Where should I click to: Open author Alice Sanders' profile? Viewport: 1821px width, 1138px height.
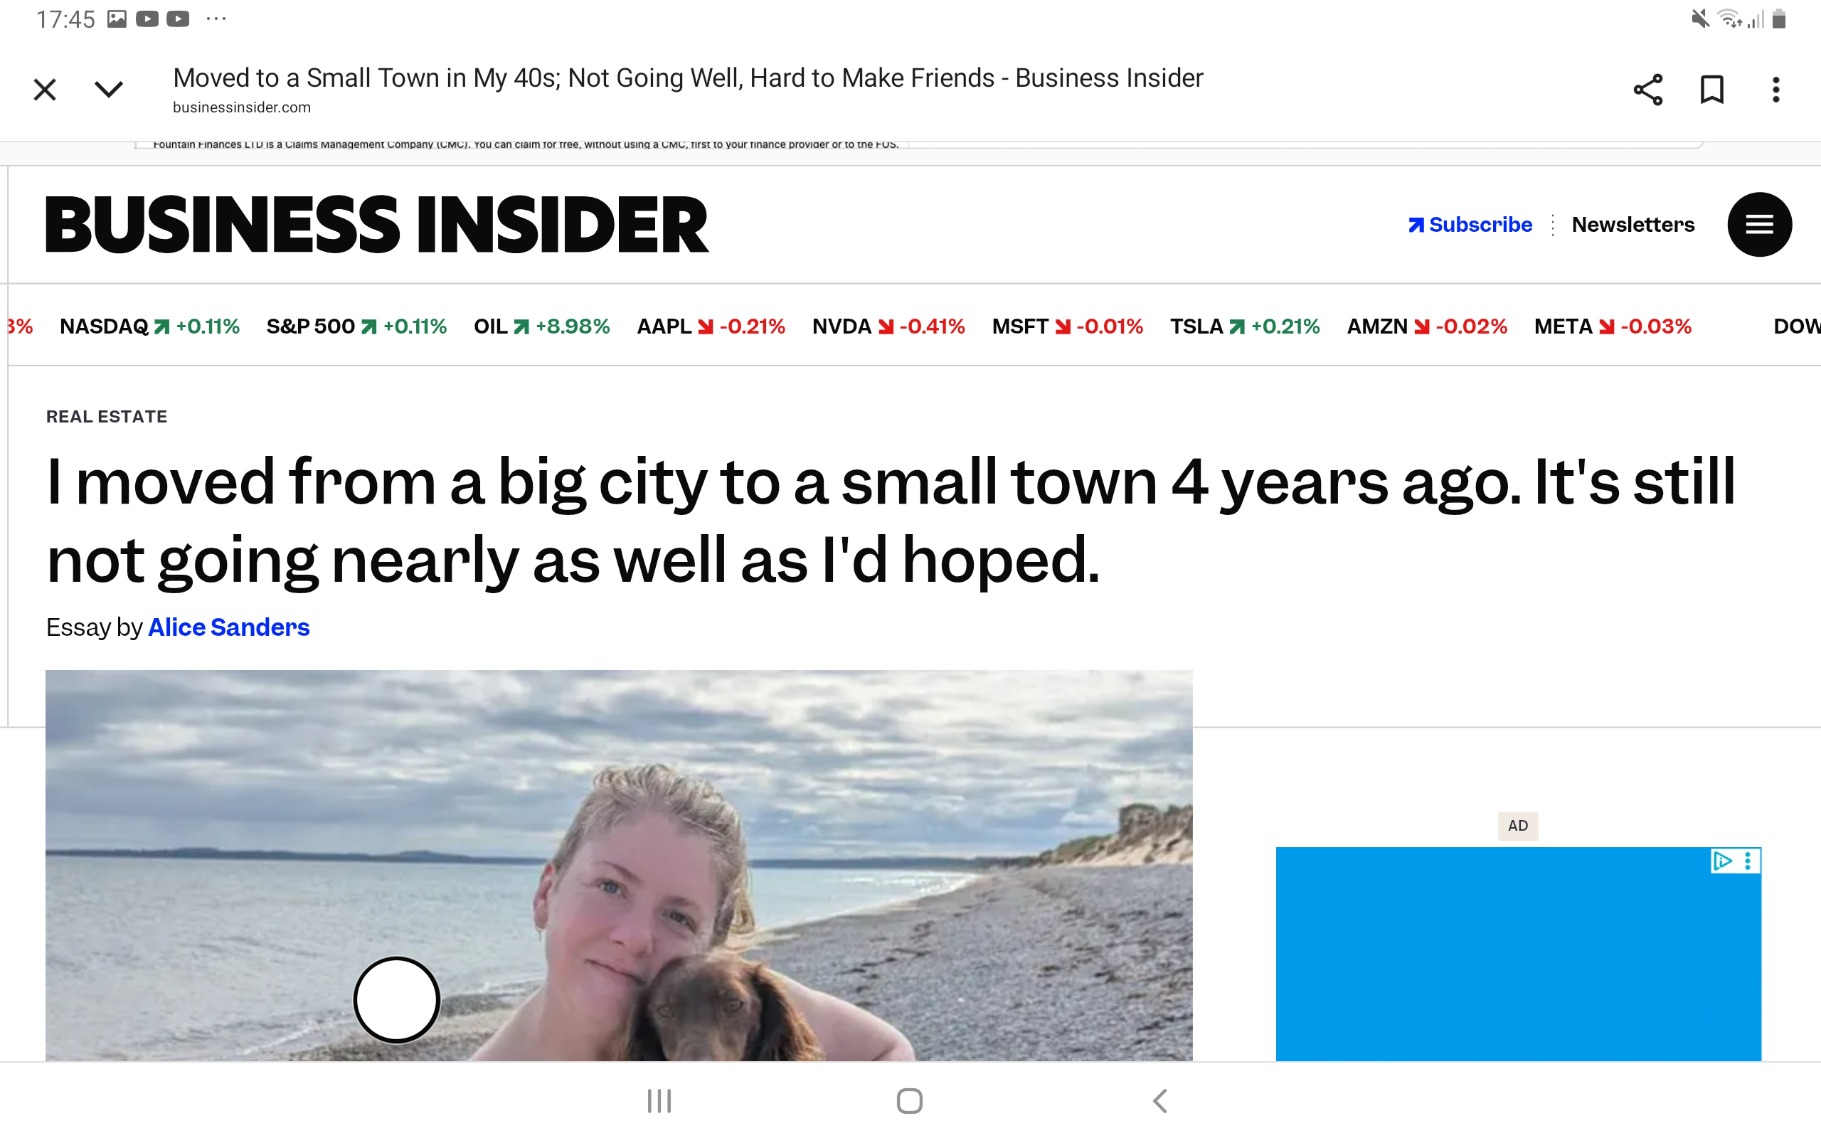(229, 628)
